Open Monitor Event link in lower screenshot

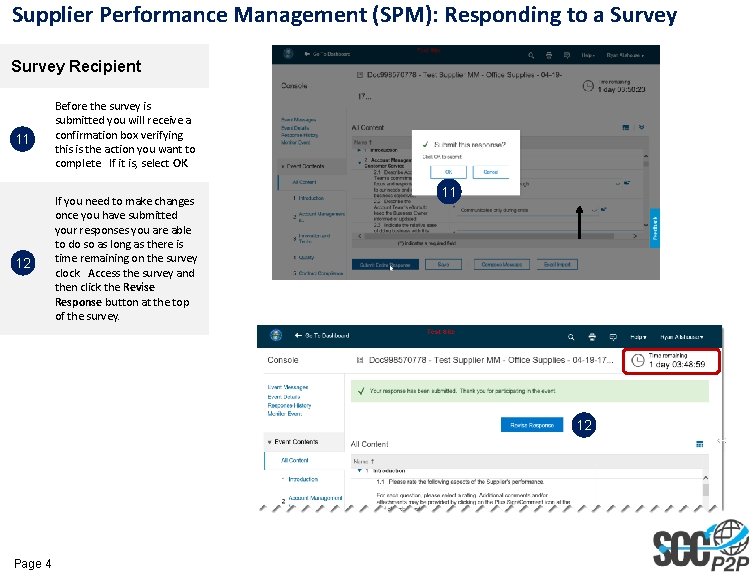[285, 414]
